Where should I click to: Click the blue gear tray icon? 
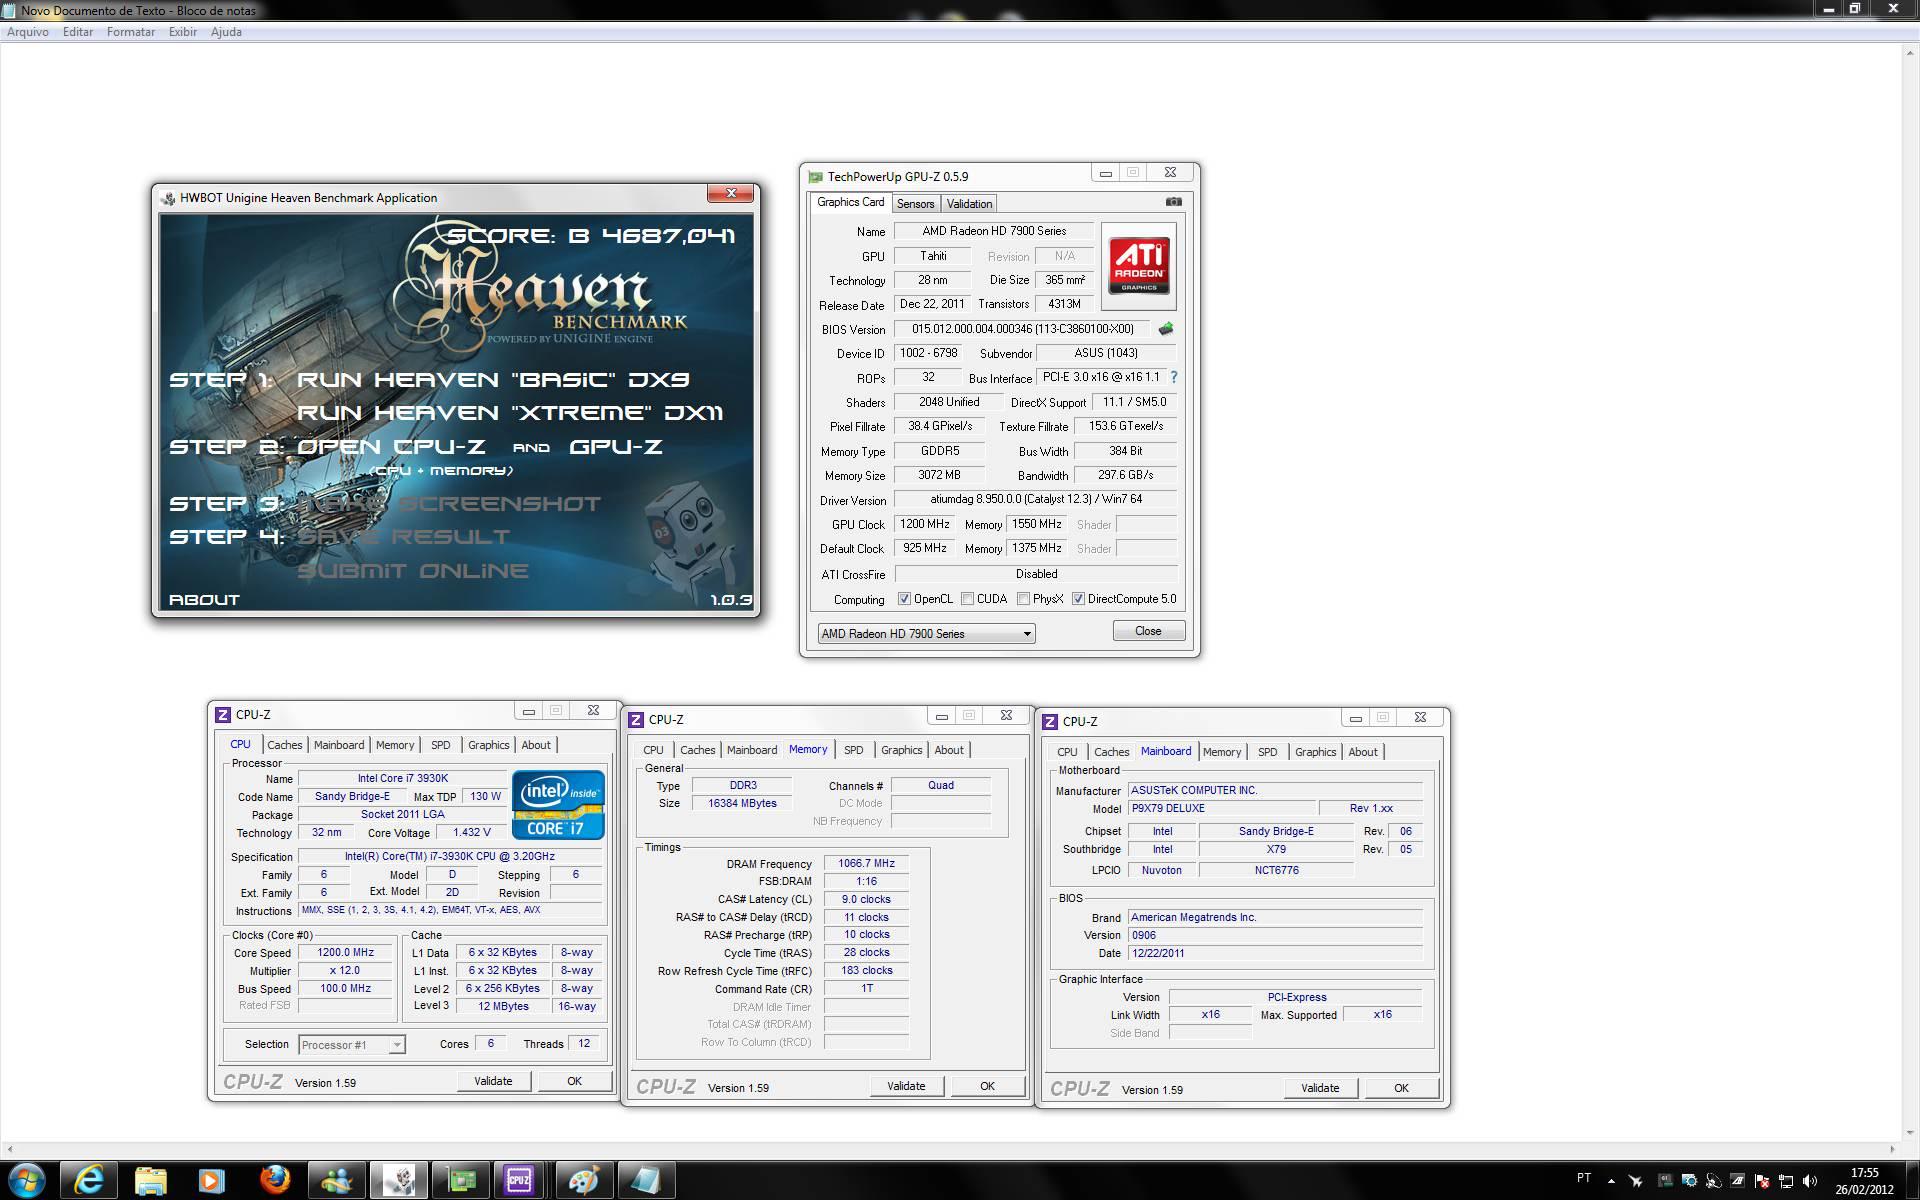(1689, 1181)
